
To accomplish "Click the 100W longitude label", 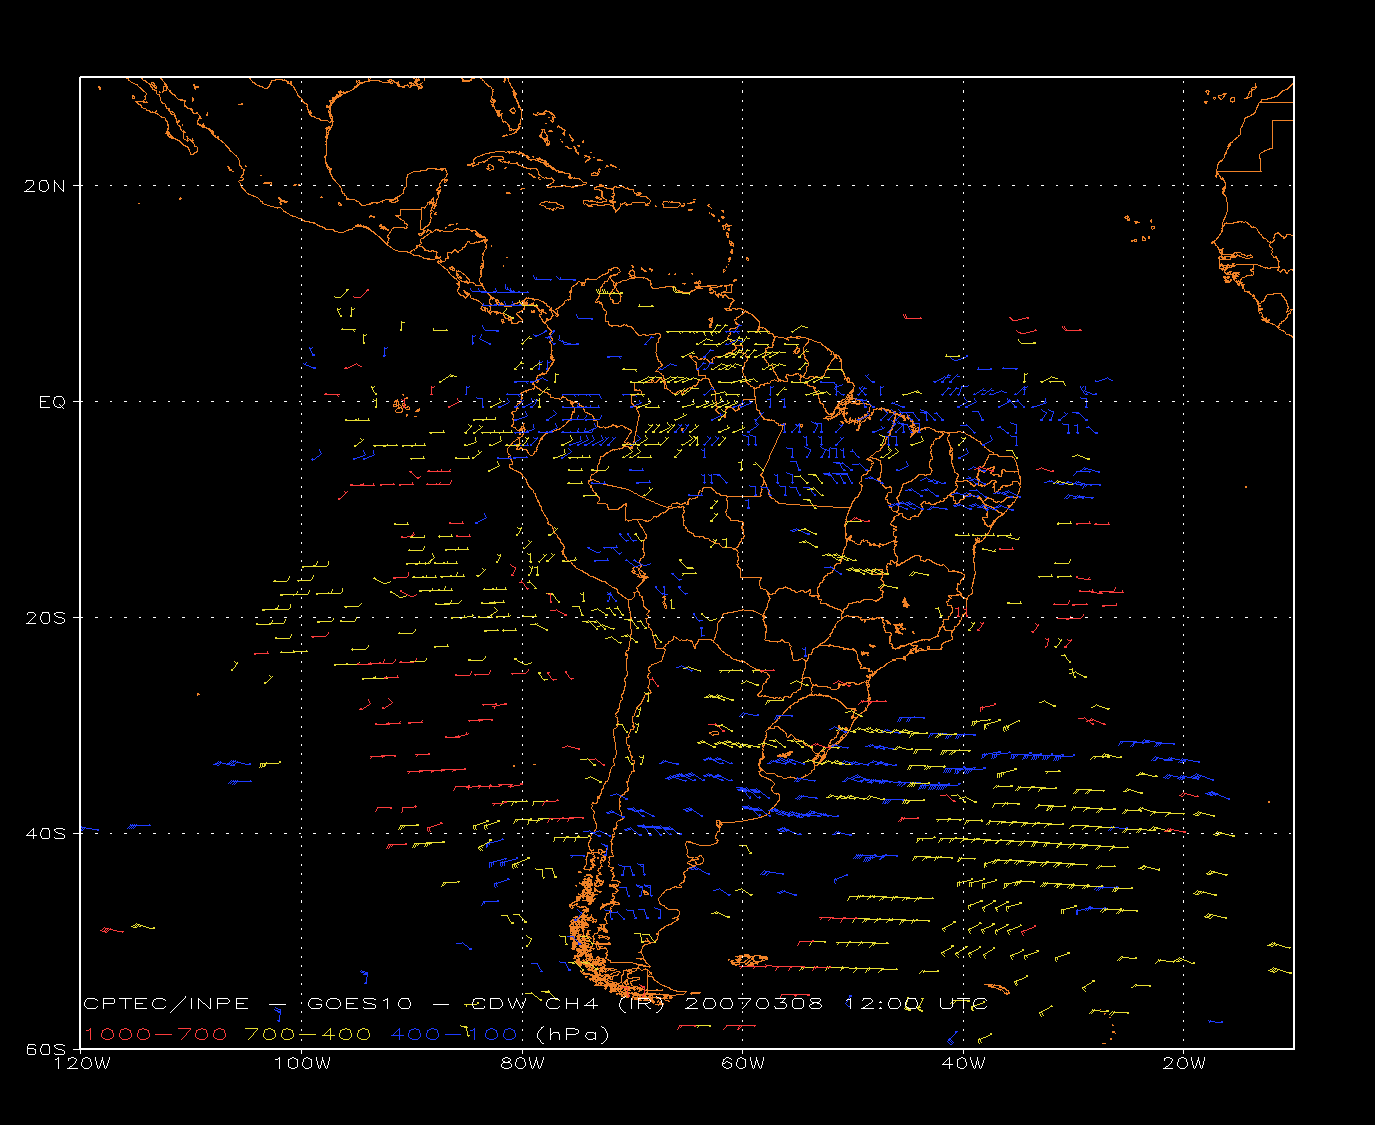I will pyautogui.click(x=301, y=1063).
